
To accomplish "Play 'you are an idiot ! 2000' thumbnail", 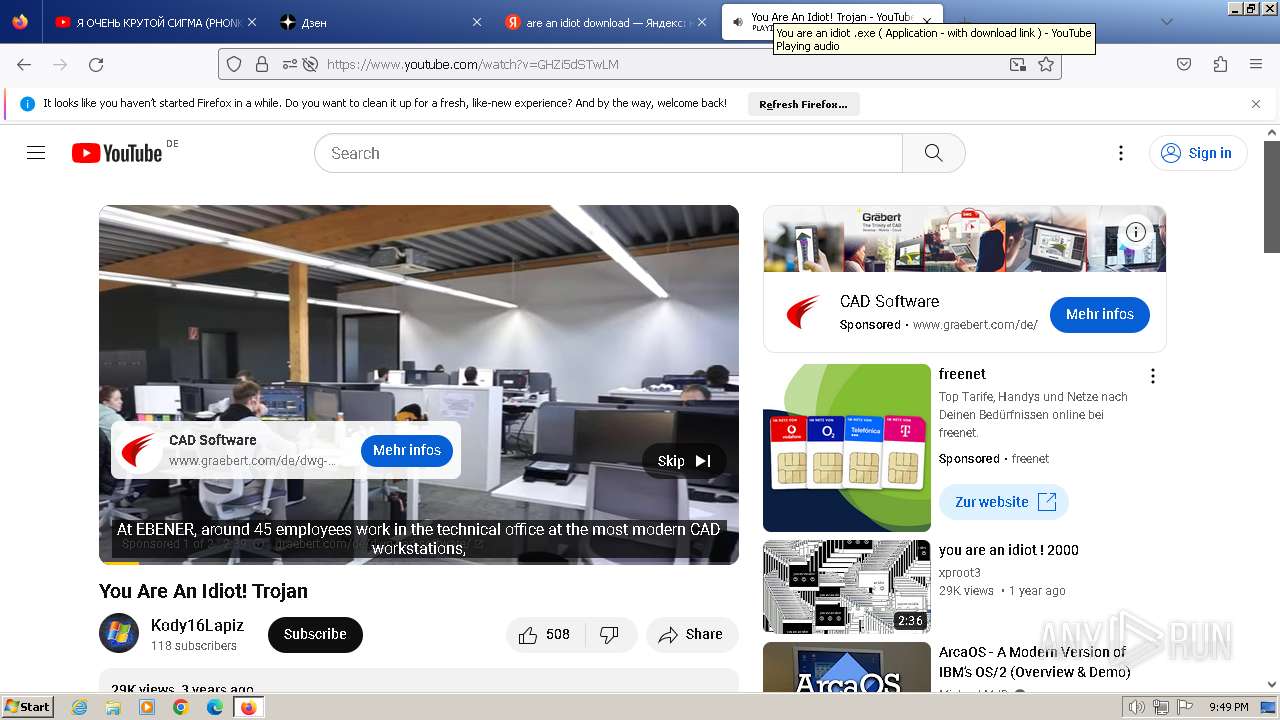I will 847,587.
